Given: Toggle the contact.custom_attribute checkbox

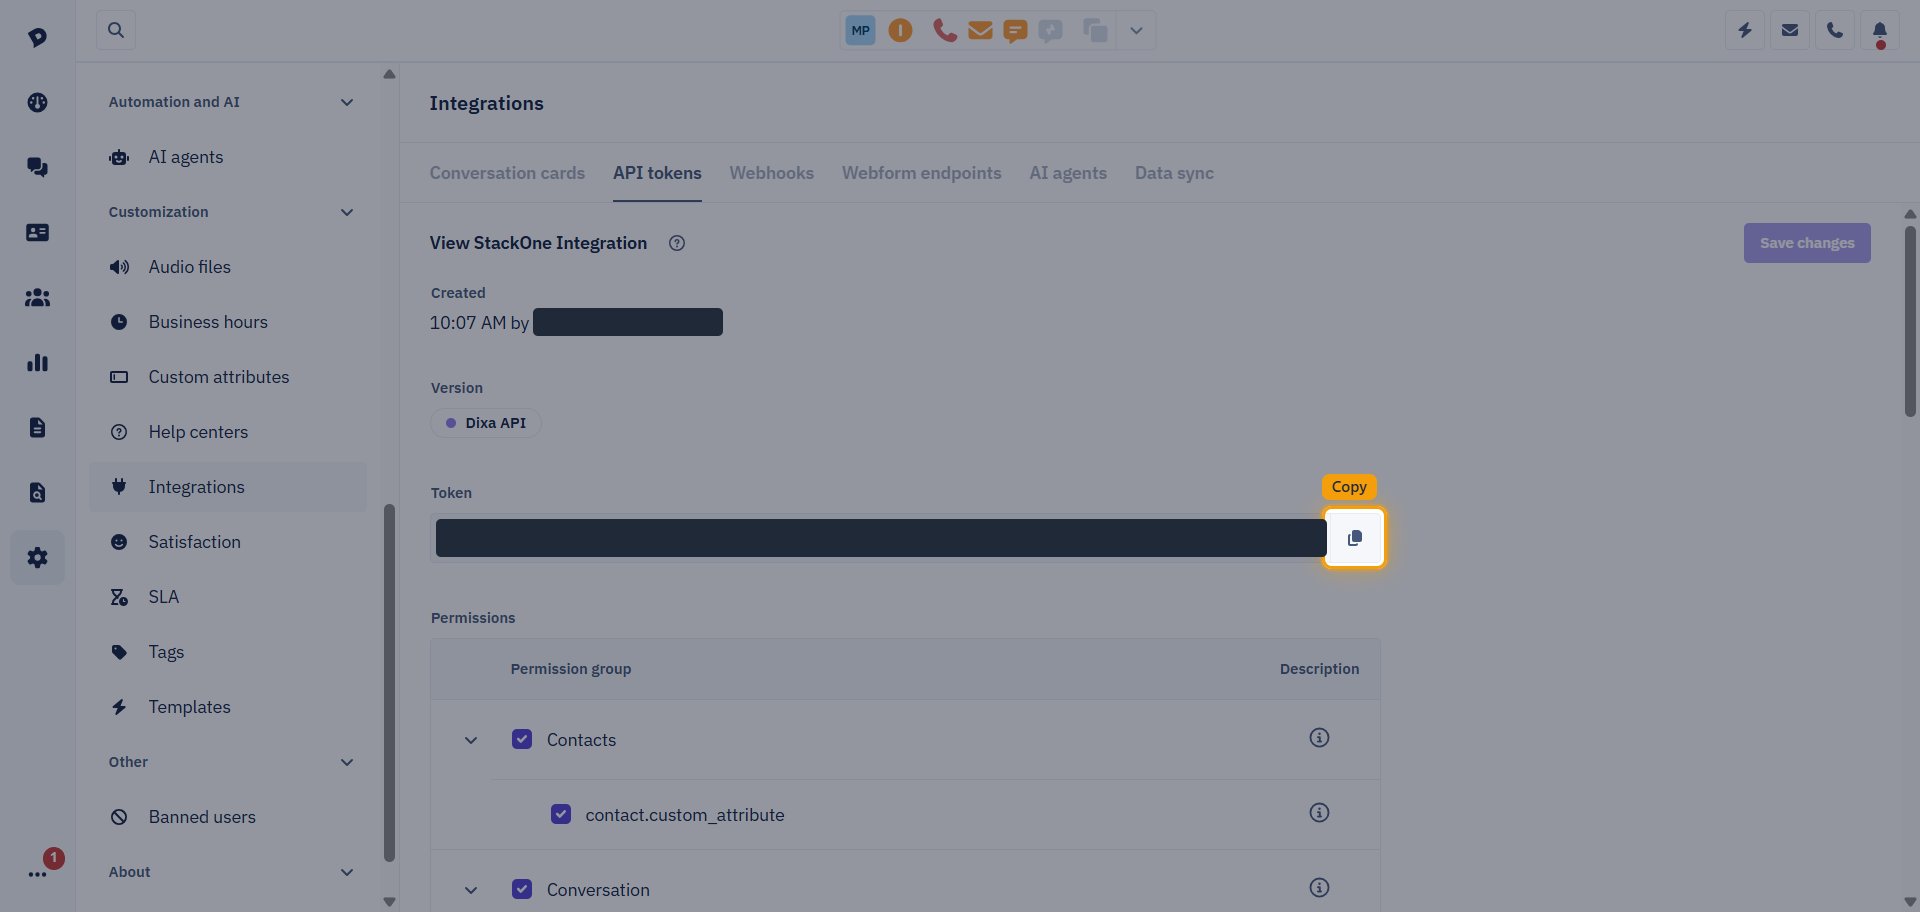Looking at the screenshot, I should (561, 814).
